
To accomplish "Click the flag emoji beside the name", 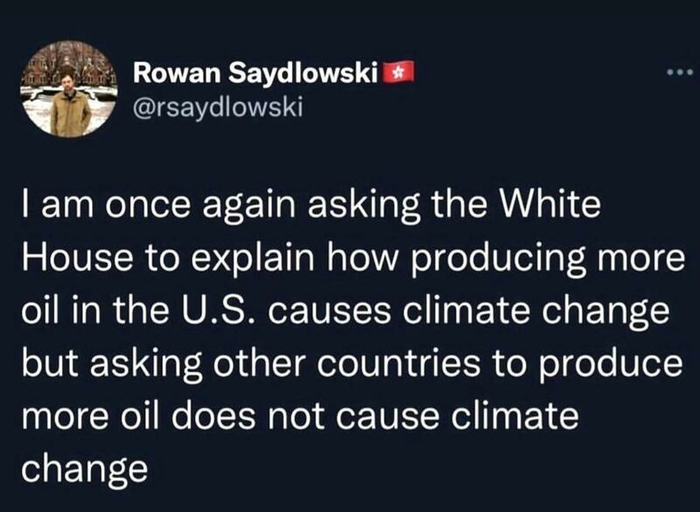I will (x=400, y=72).
